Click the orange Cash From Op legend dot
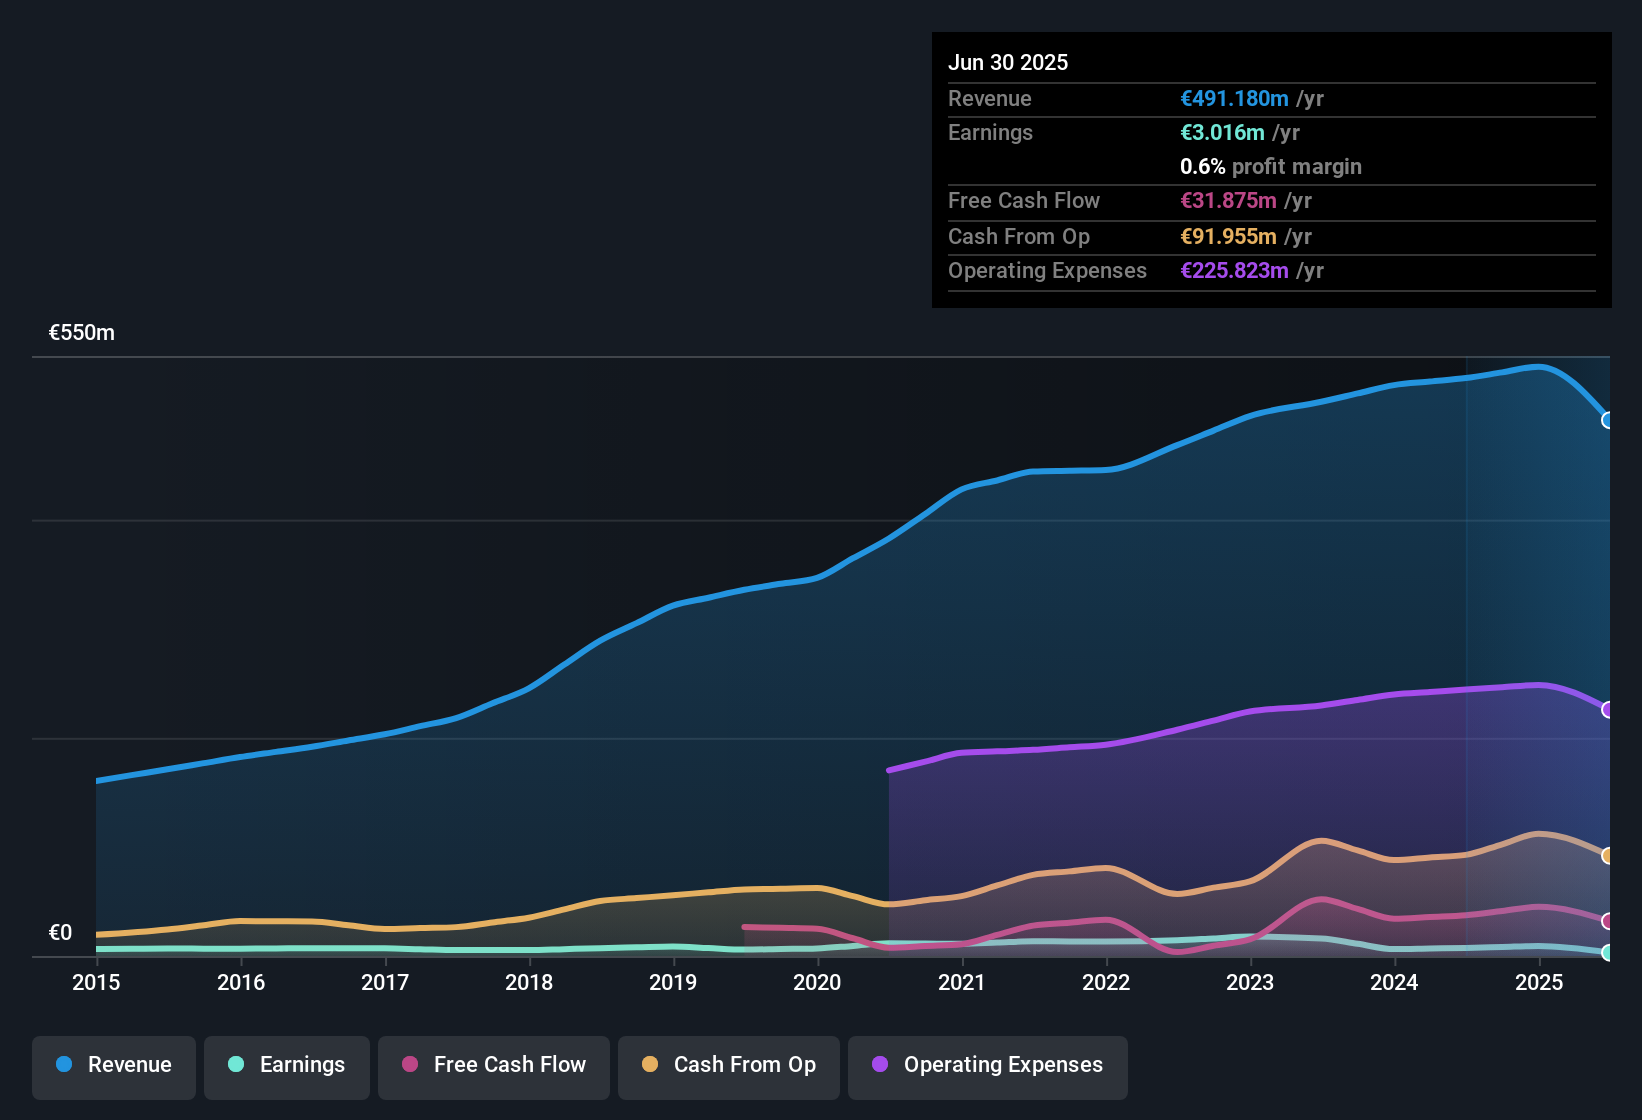 pos(650,1065)
